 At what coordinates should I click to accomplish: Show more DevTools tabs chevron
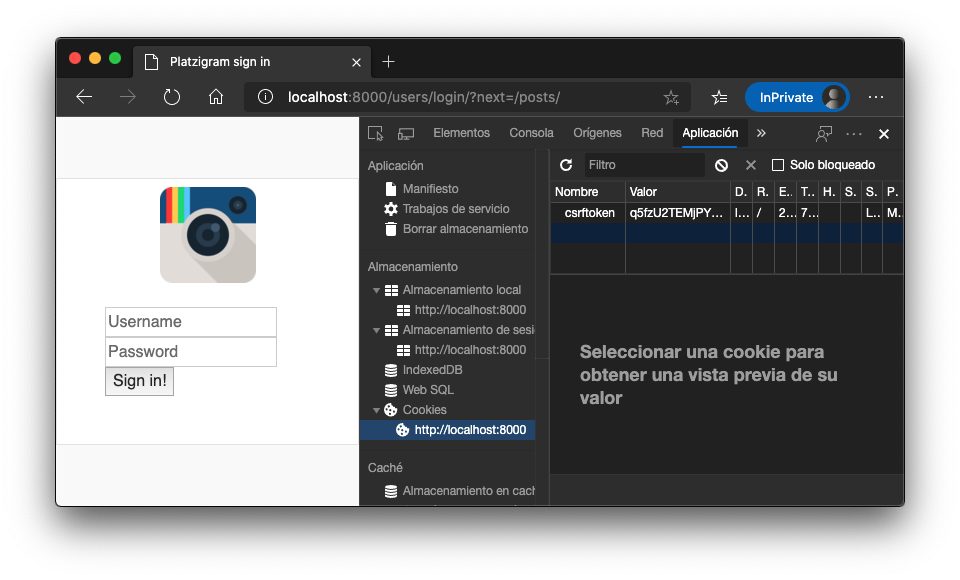[761, 133]
